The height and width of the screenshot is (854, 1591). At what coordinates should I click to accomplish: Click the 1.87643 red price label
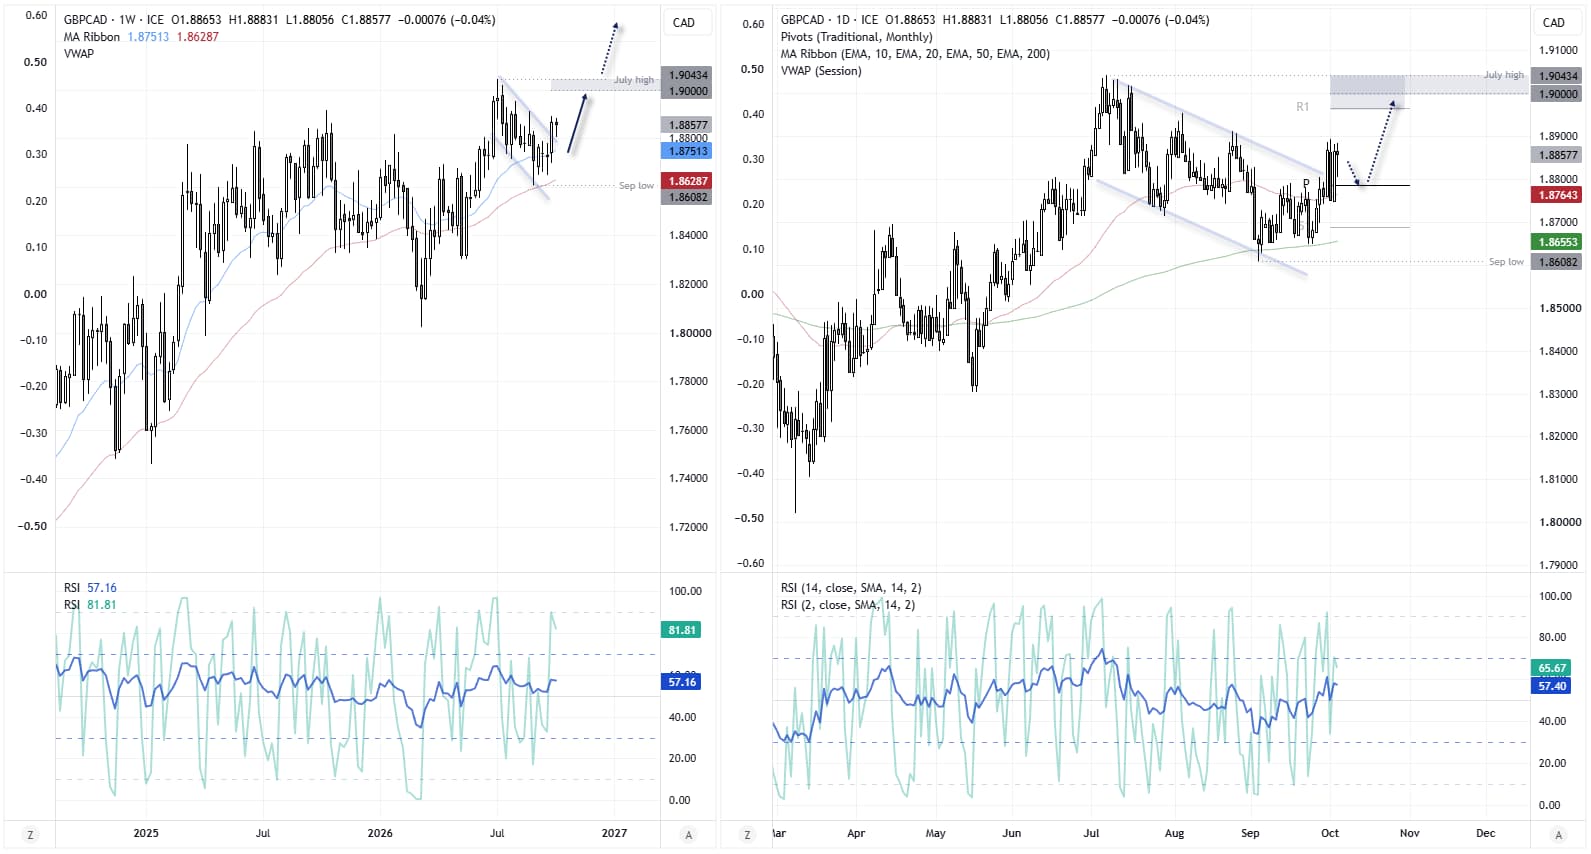[1557, 195]
